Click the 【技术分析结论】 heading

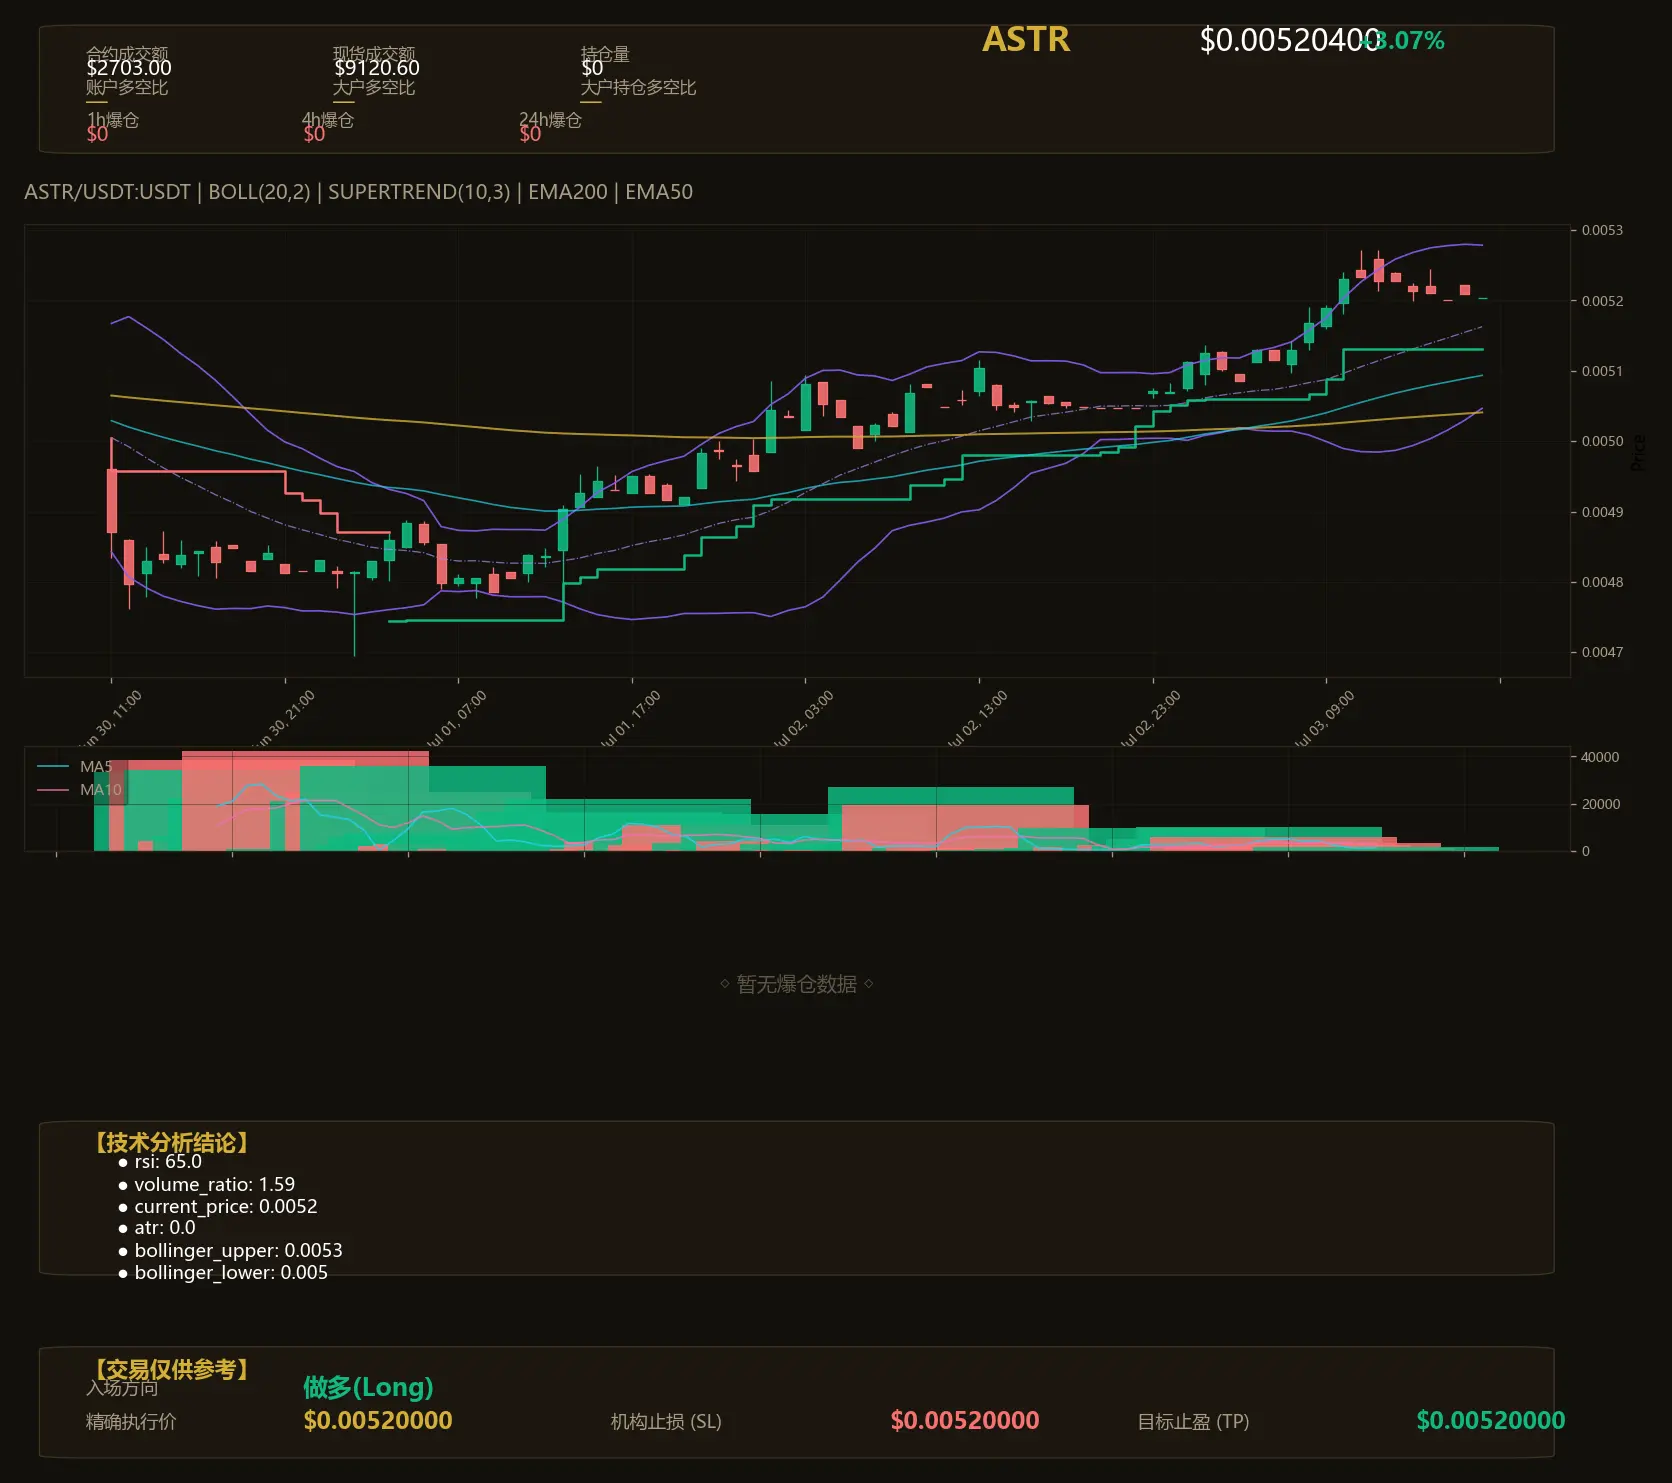click(172, 1143)
